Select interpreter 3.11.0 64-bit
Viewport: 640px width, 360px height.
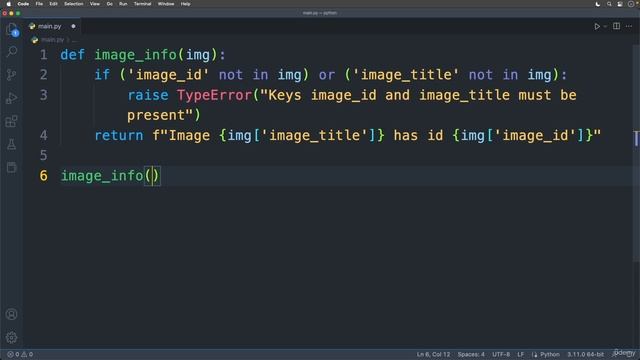[x=585, y=354]
